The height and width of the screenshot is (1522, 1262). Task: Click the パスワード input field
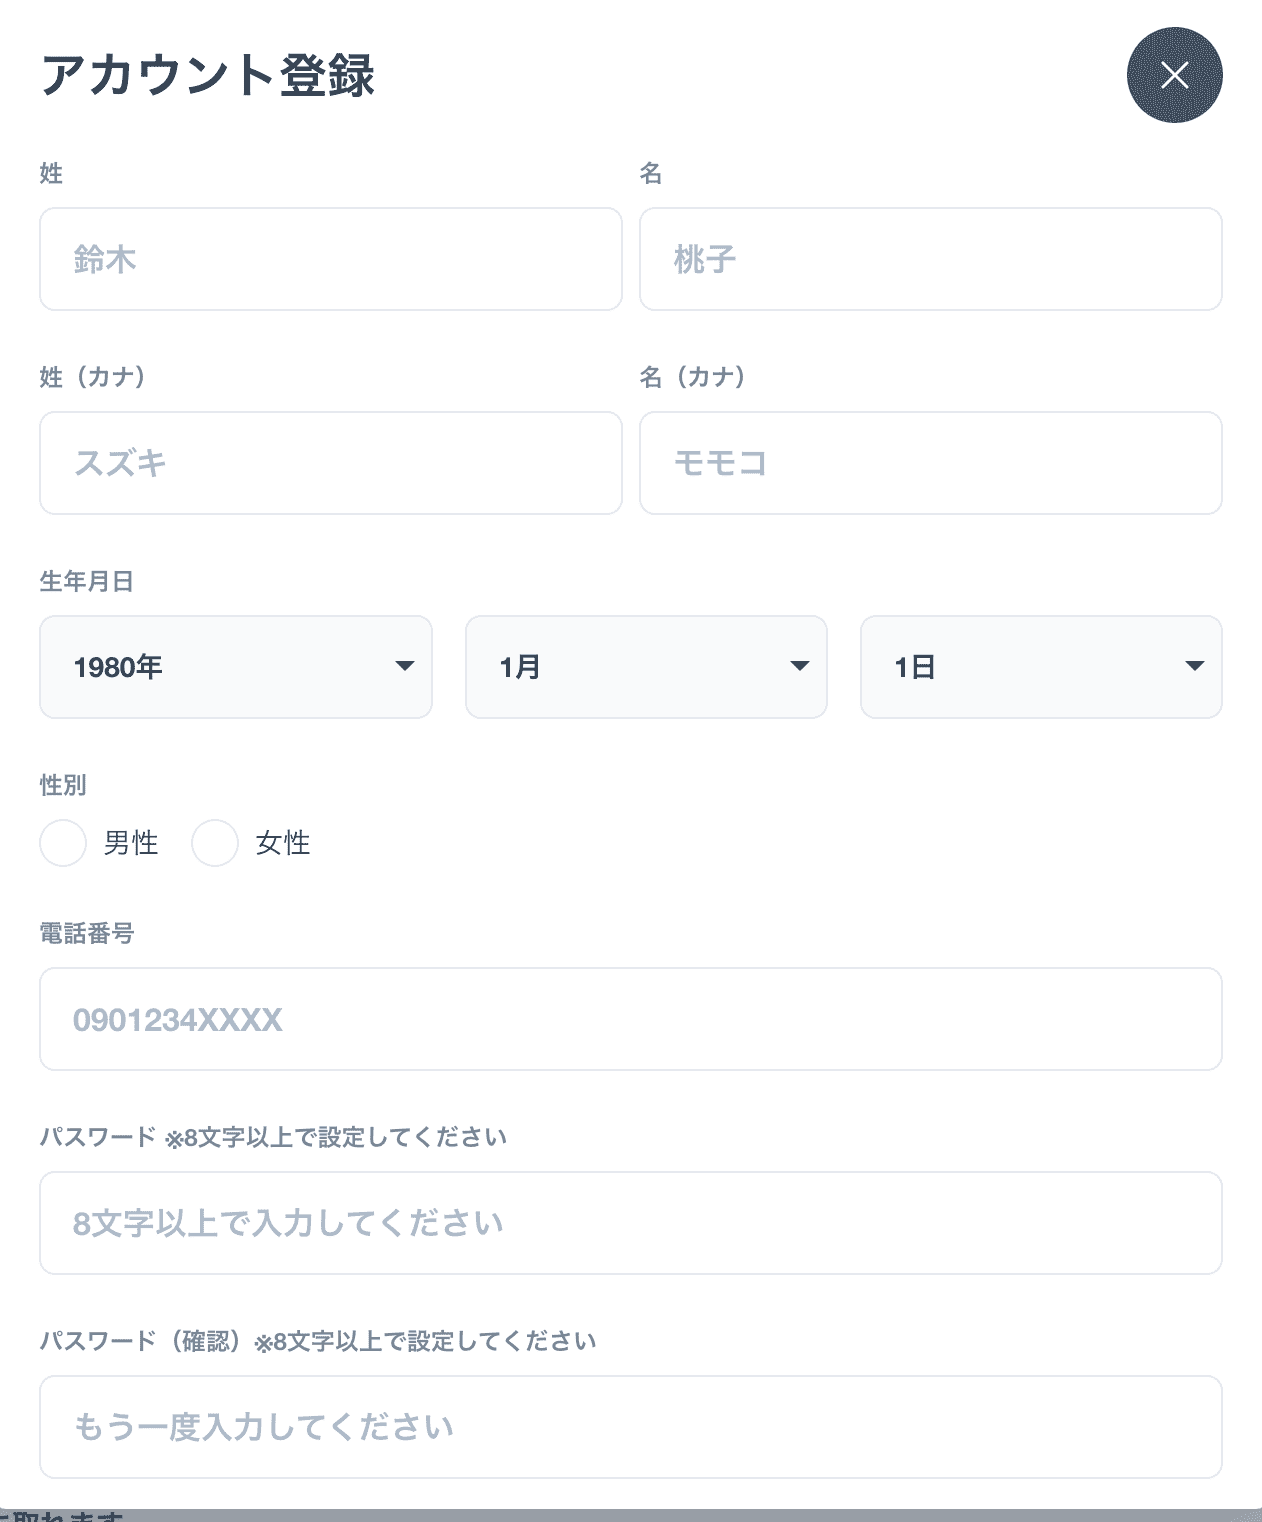[x=631, y=1223]
